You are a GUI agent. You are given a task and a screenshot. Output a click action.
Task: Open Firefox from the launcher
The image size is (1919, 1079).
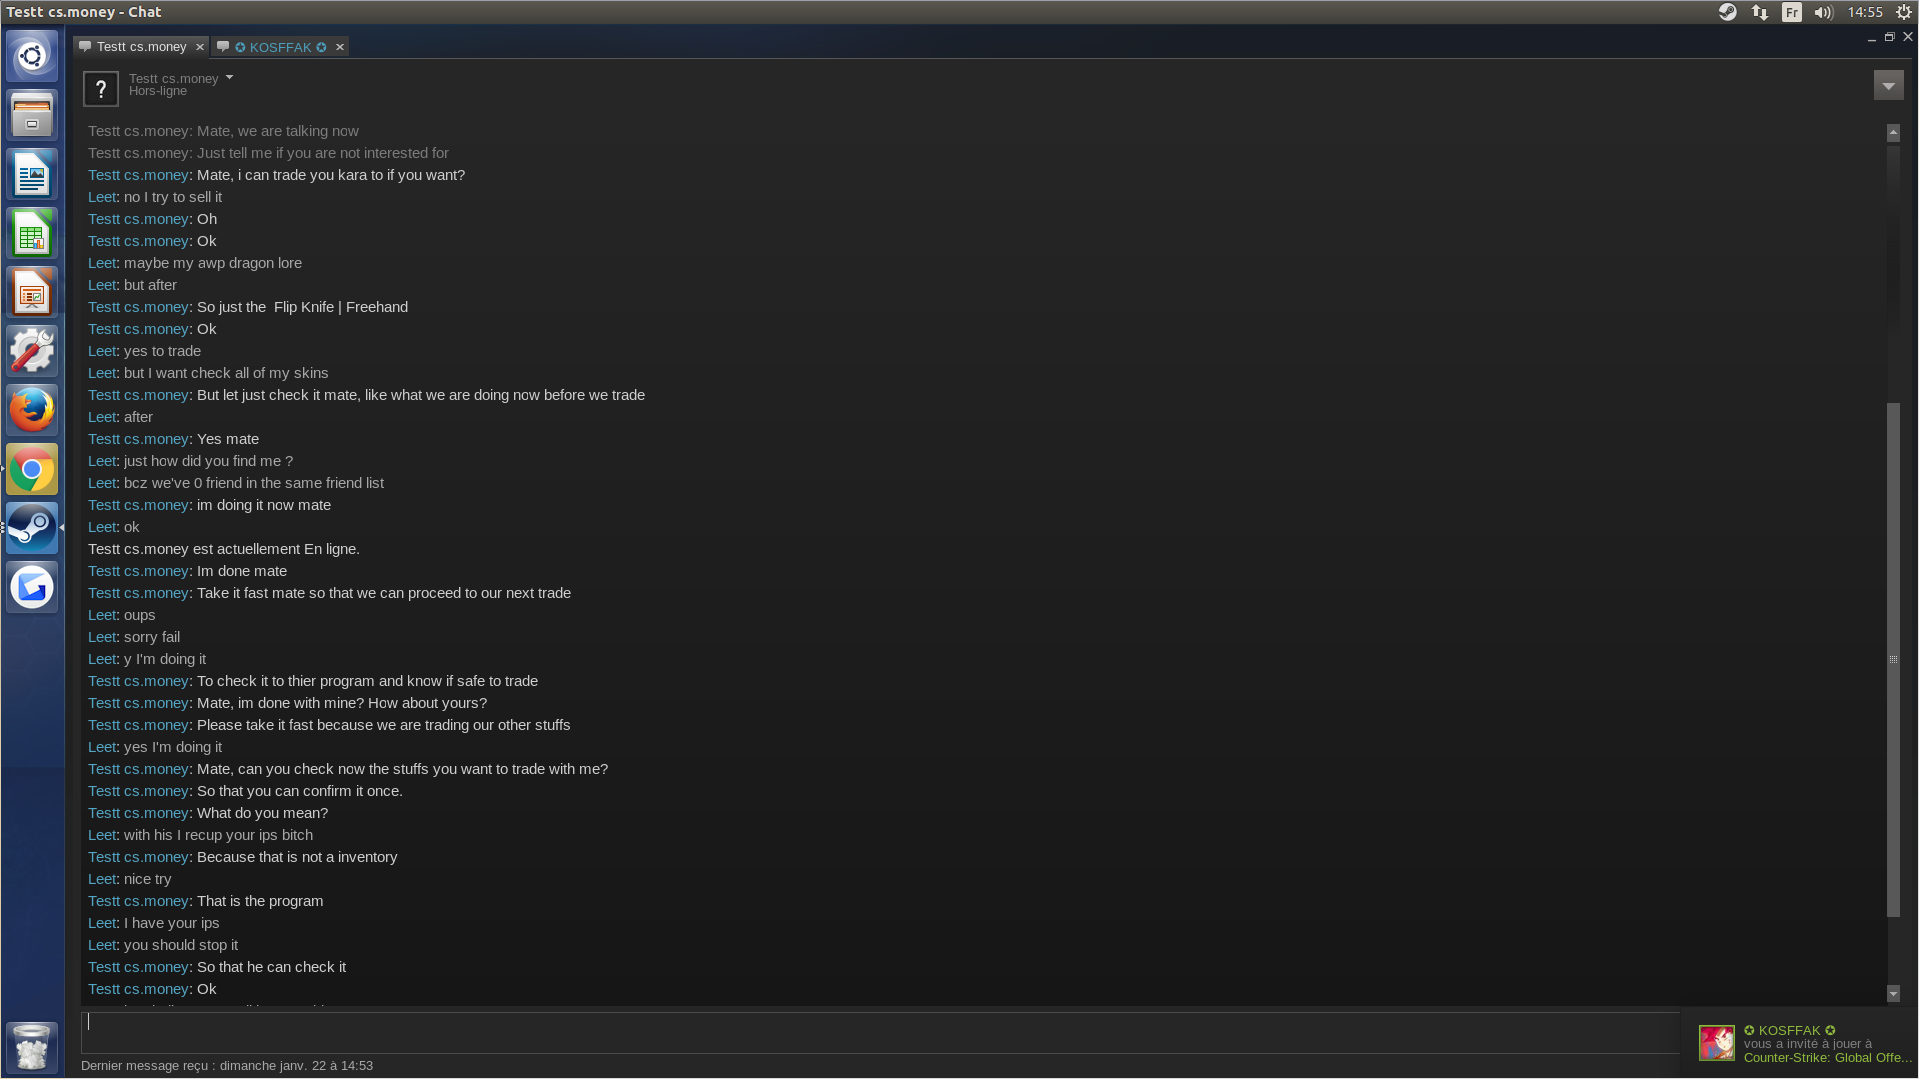click(x=32, y=410)
